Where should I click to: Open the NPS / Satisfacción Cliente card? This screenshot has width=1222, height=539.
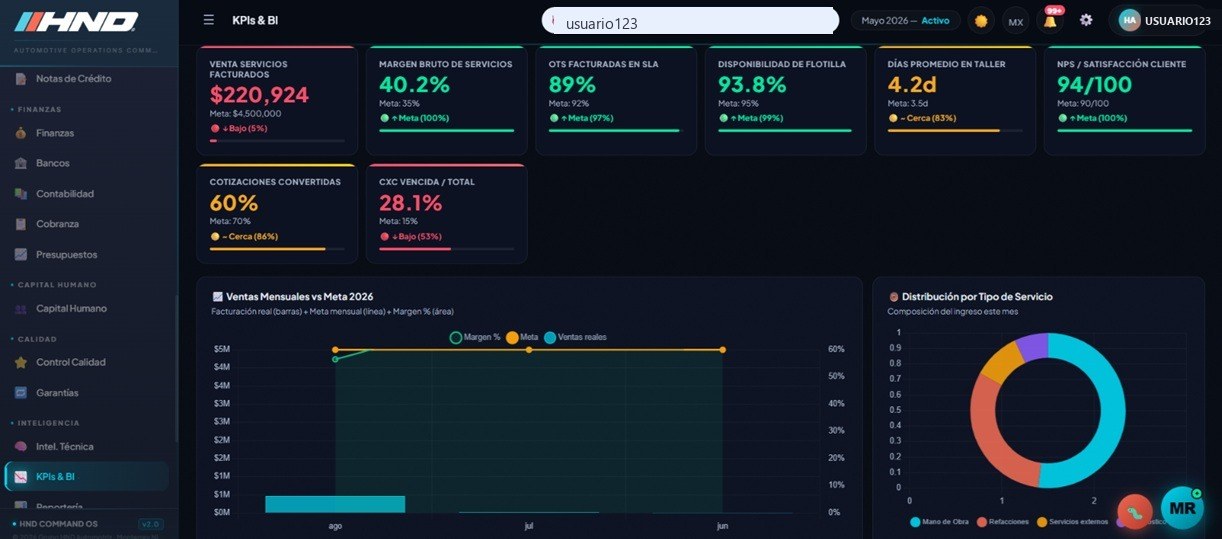(x=1124, y=100)
